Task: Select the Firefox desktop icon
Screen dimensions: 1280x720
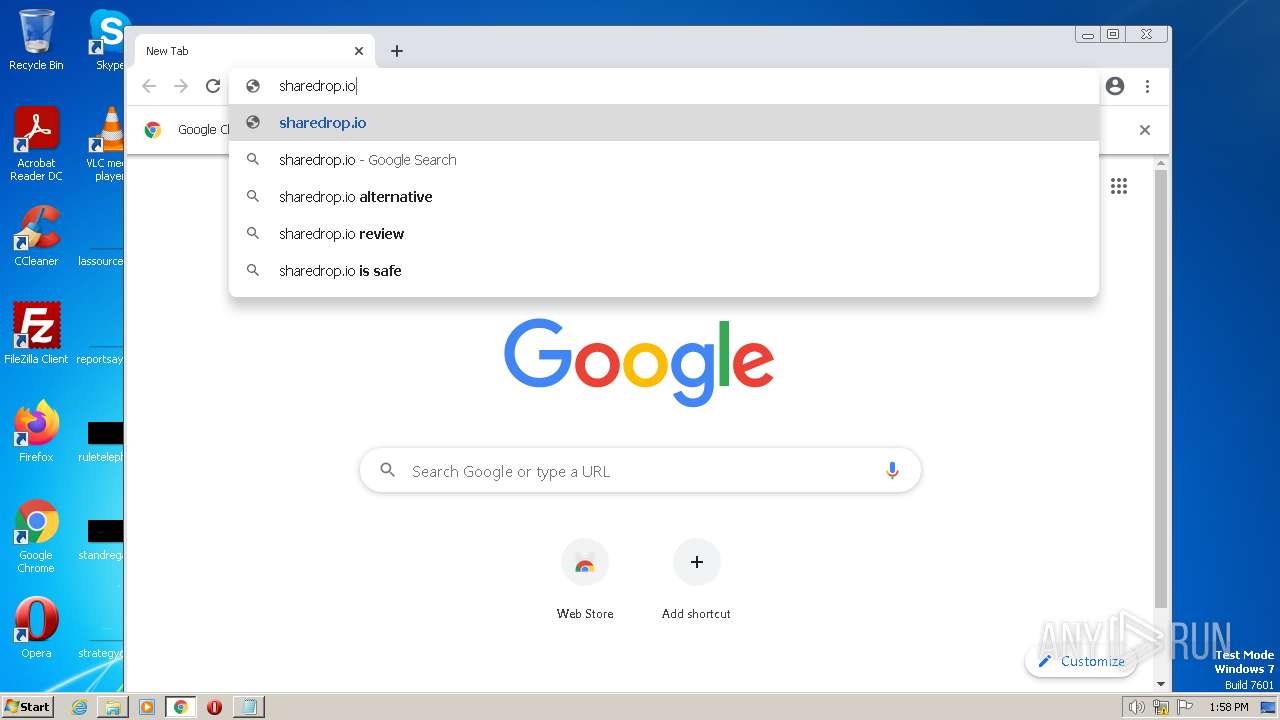Action: 36,432
